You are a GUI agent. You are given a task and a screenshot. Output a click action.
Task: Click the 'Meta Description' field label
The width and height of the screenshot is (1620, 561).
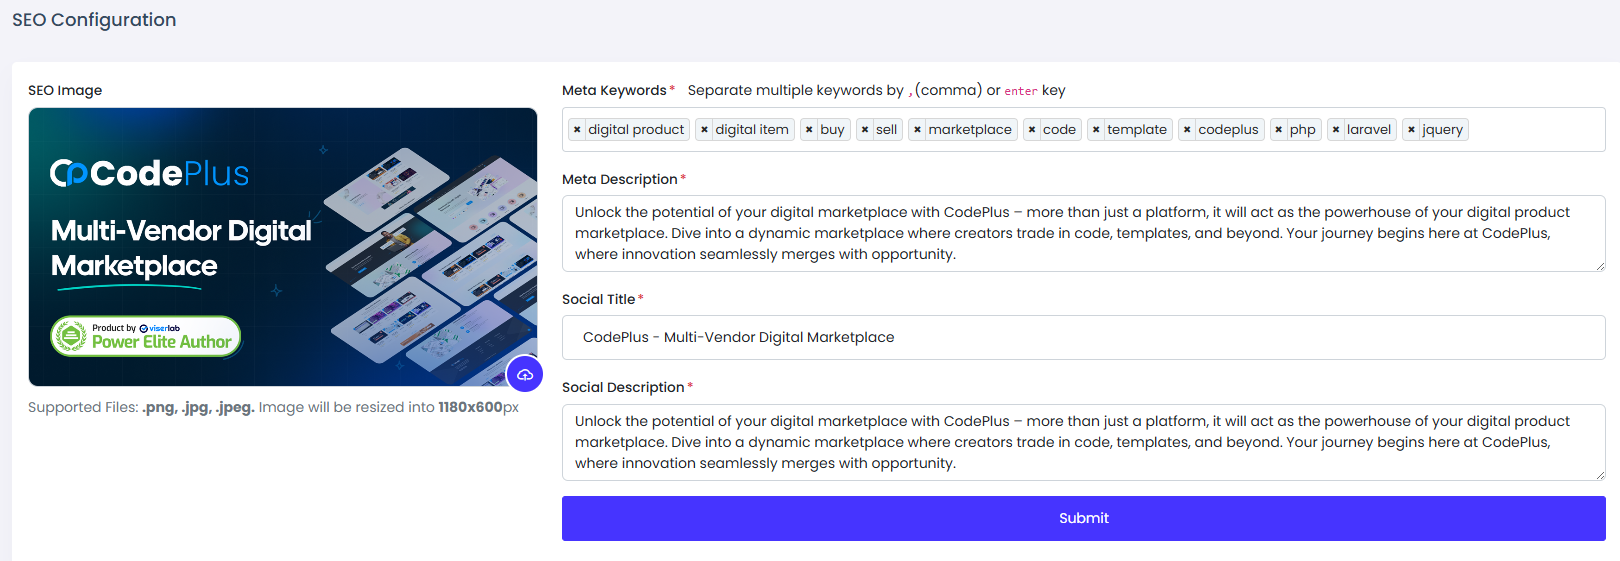coord(620,179)
